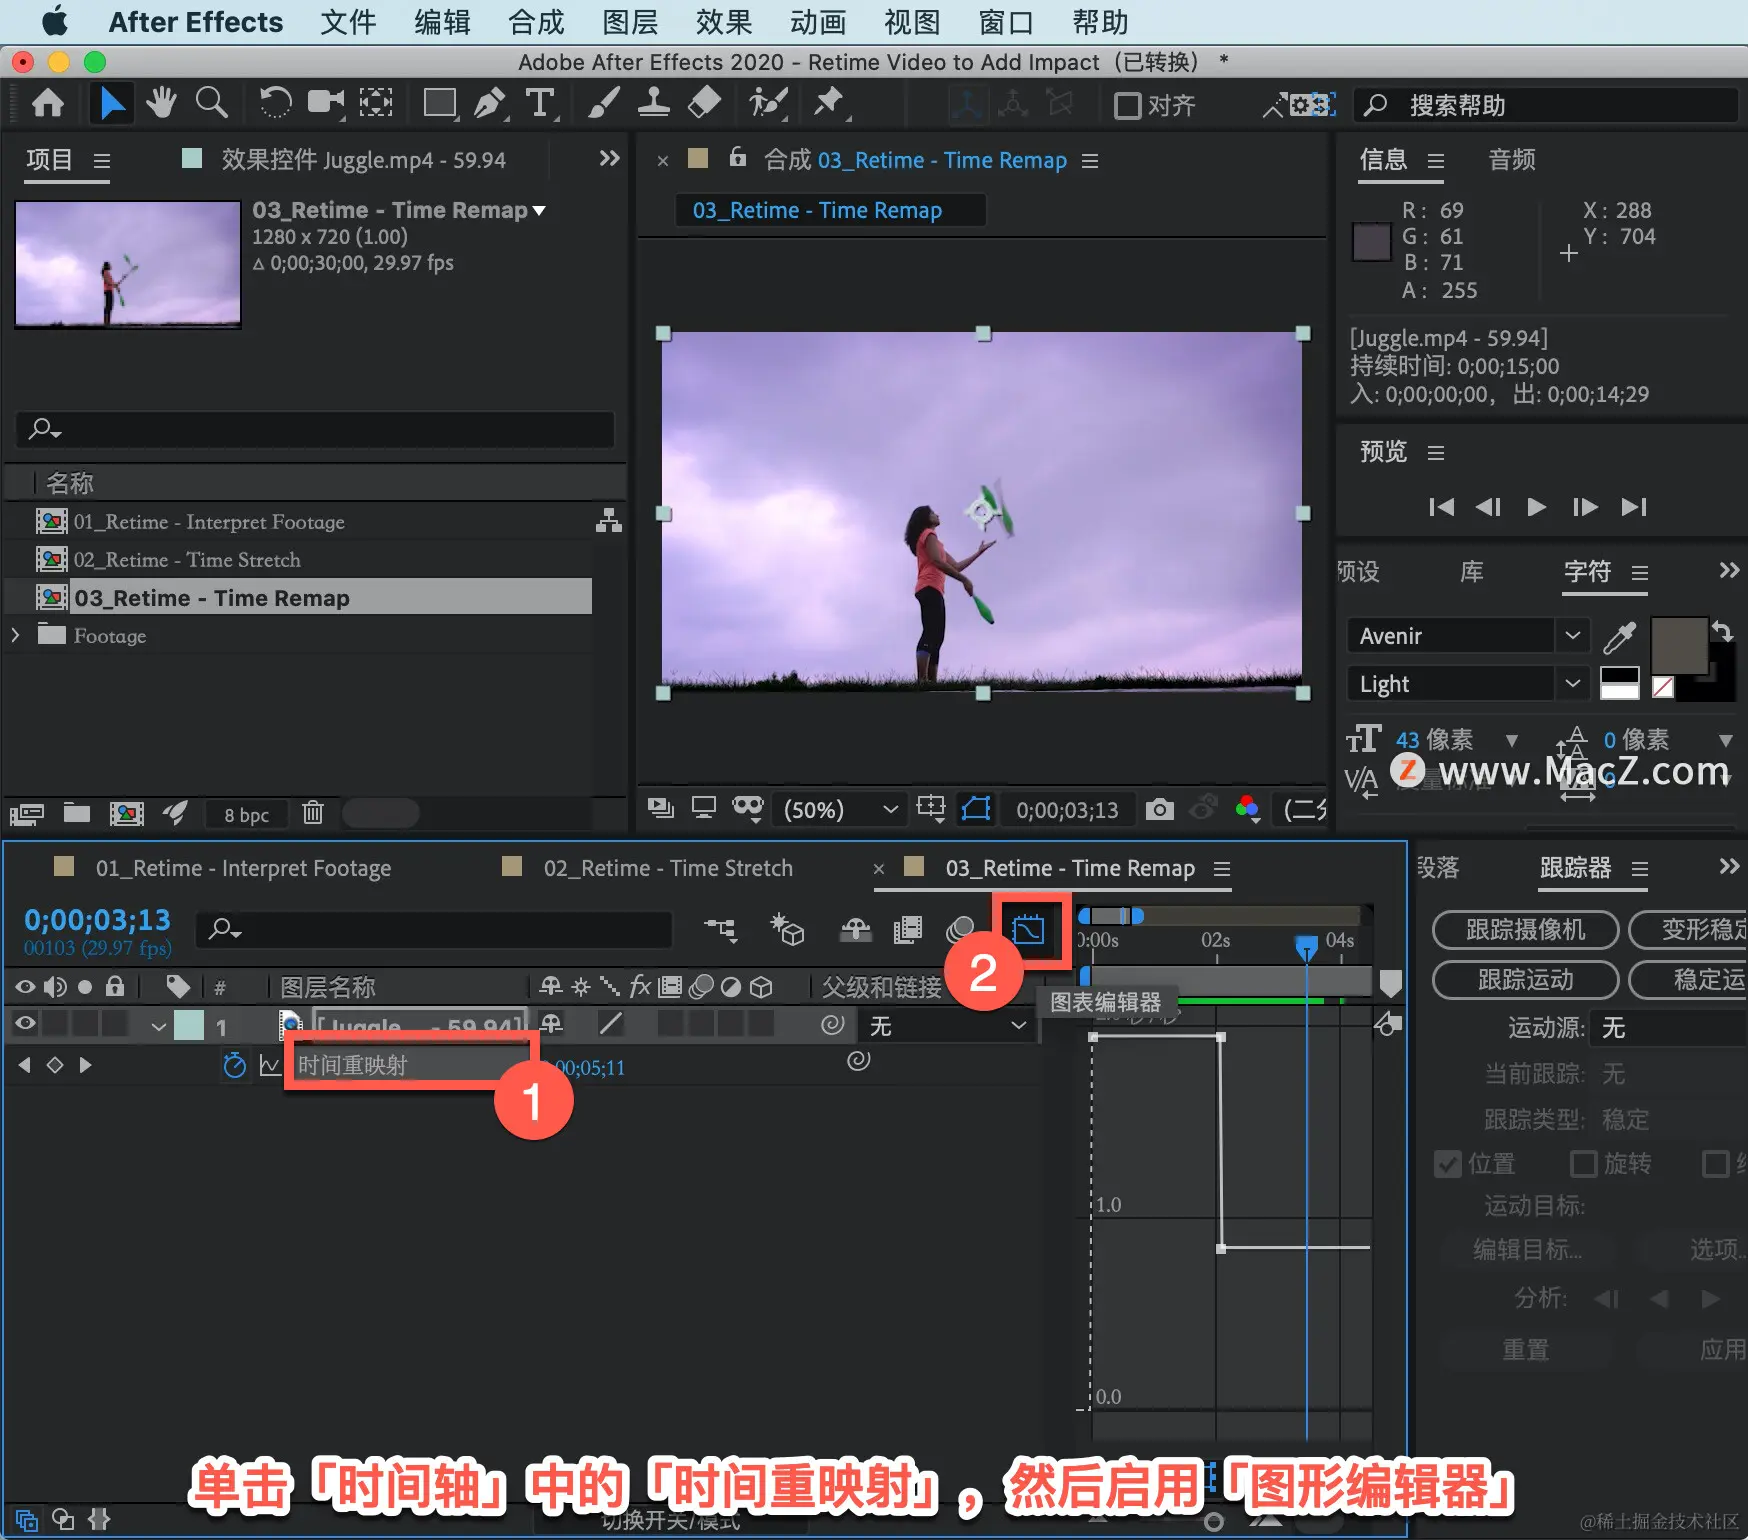Show channel and color management icon
This screenshot has width=1748, height=1540.
pos(1247,808)
